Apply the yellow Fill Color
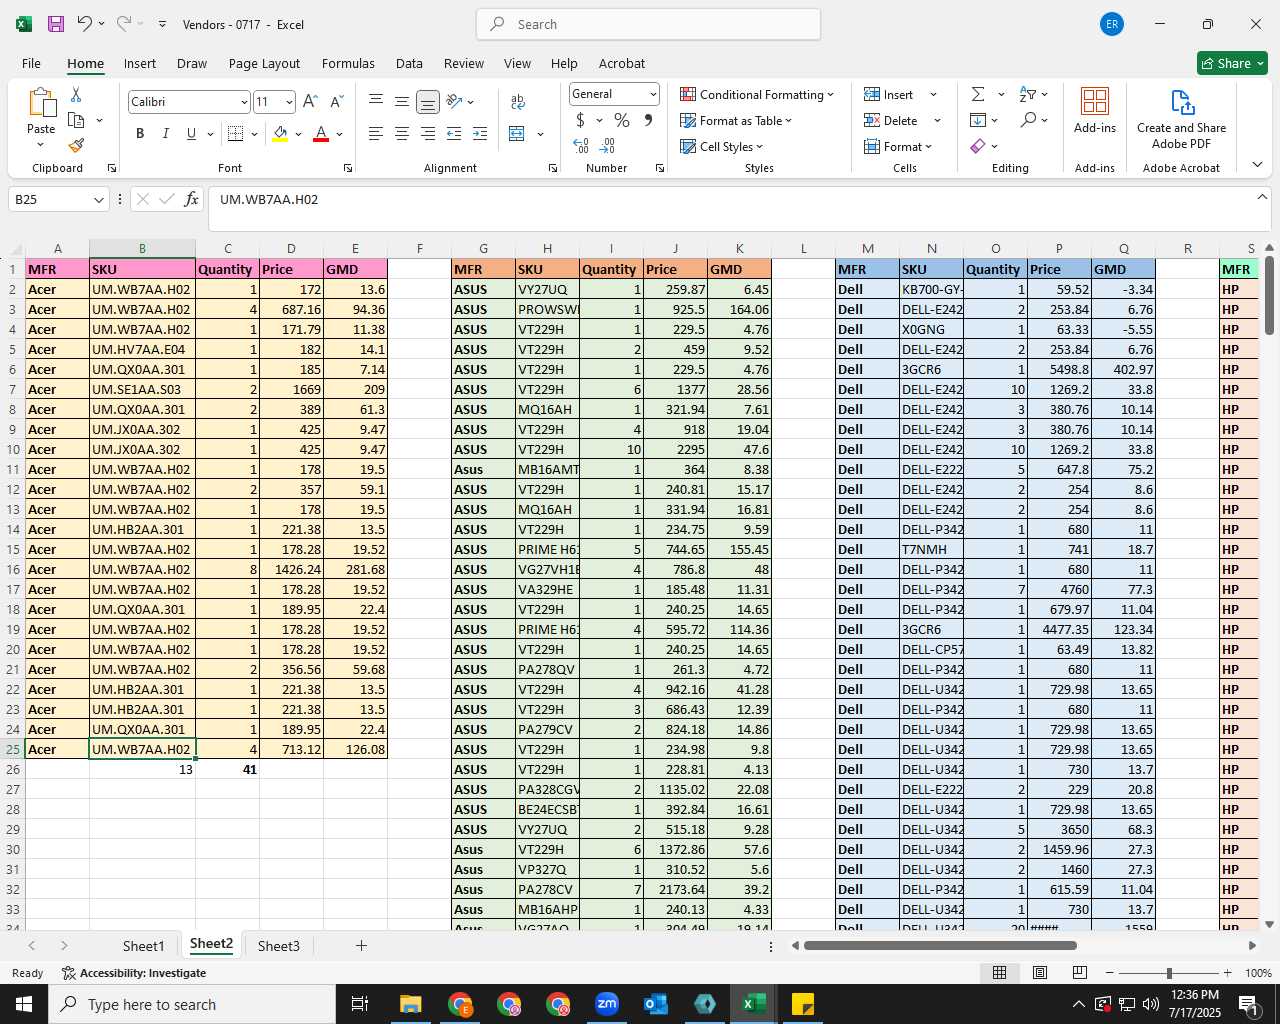Viewport: 1280px width, 1024px height. click(280, 134)
